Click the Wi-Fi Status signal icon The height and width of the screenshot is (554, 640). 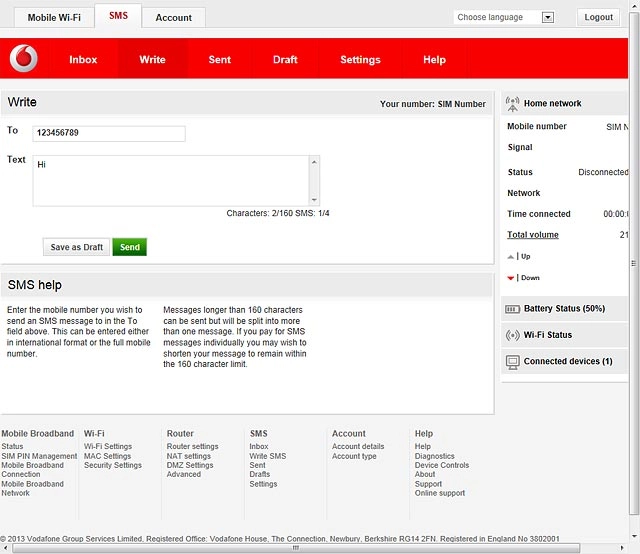[x=512, y=335]
